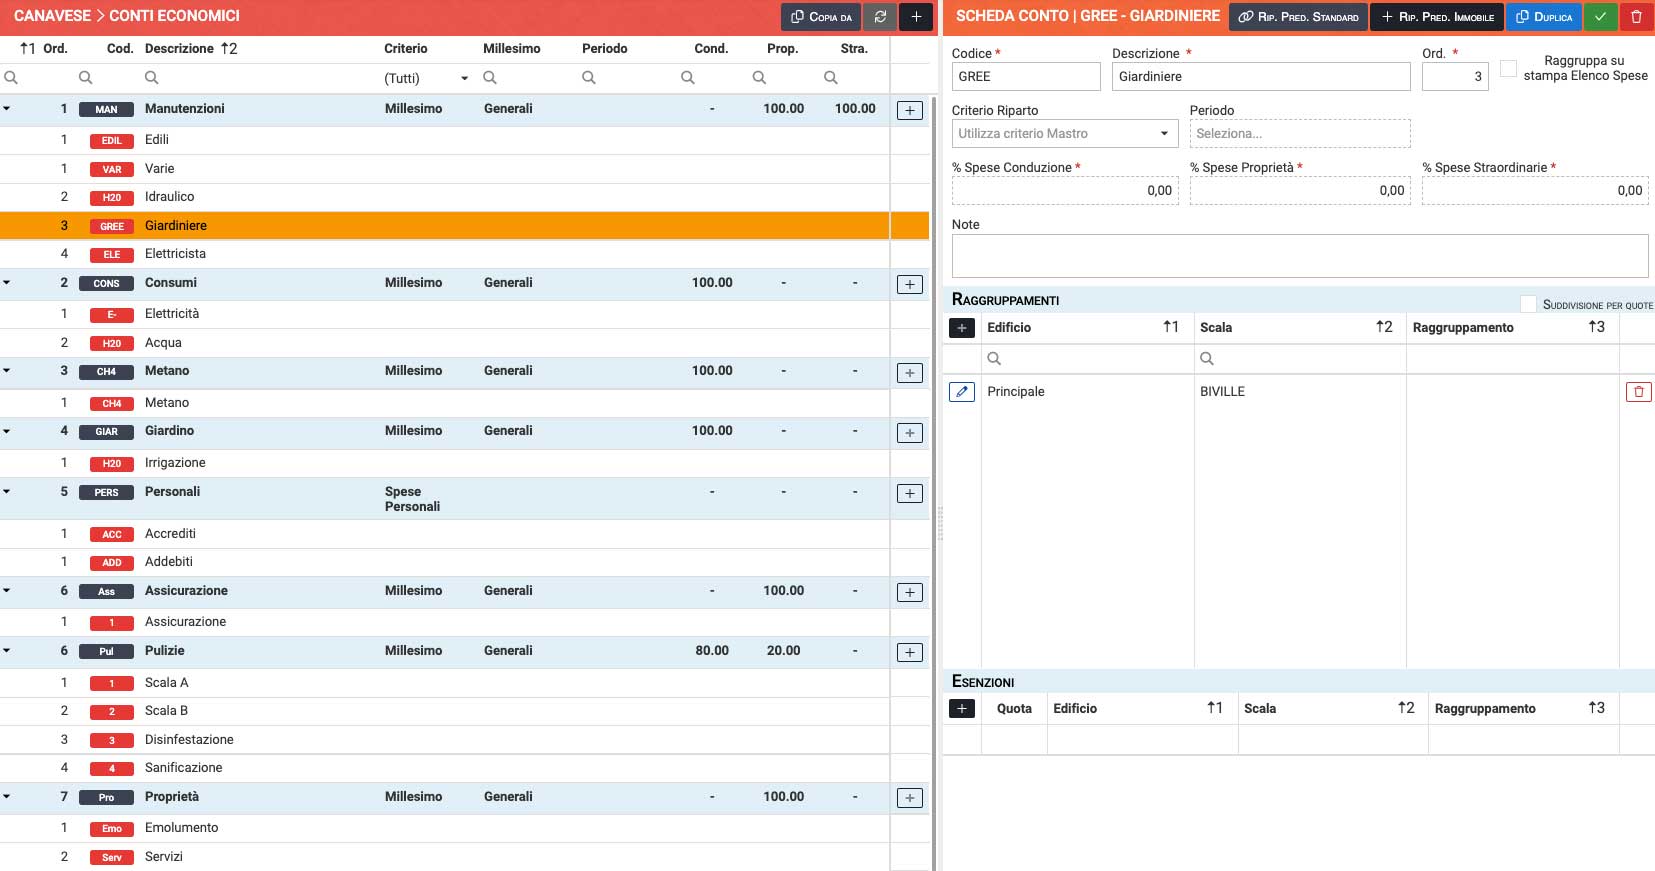The image size is (1655, 871).
Task: Click Rip. Pred. Standard button
Action: pos(1298,16)
